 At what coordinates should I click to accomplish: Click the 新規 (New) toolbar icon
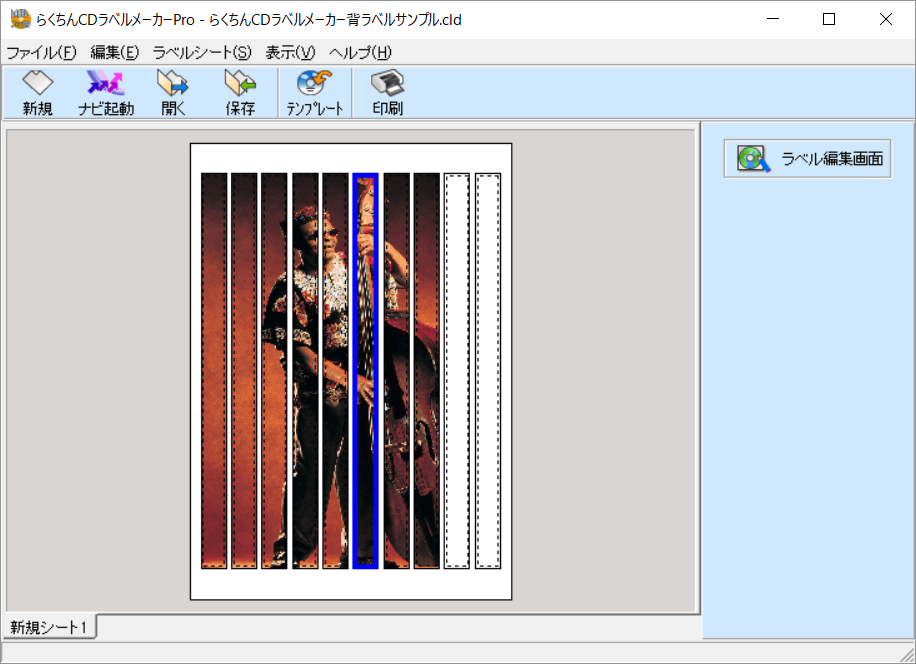(x=38, y=93)
